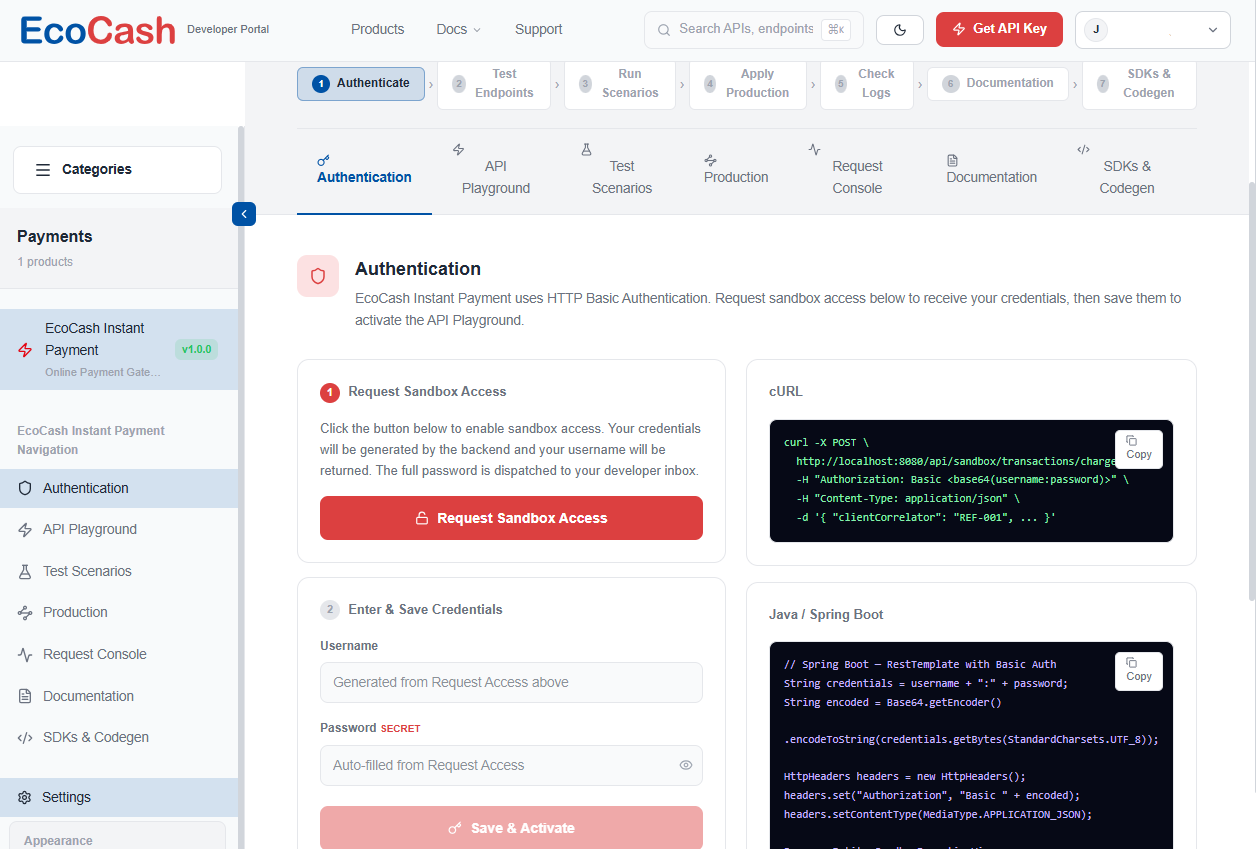Select step 5 Check Logs

[866, 83]
